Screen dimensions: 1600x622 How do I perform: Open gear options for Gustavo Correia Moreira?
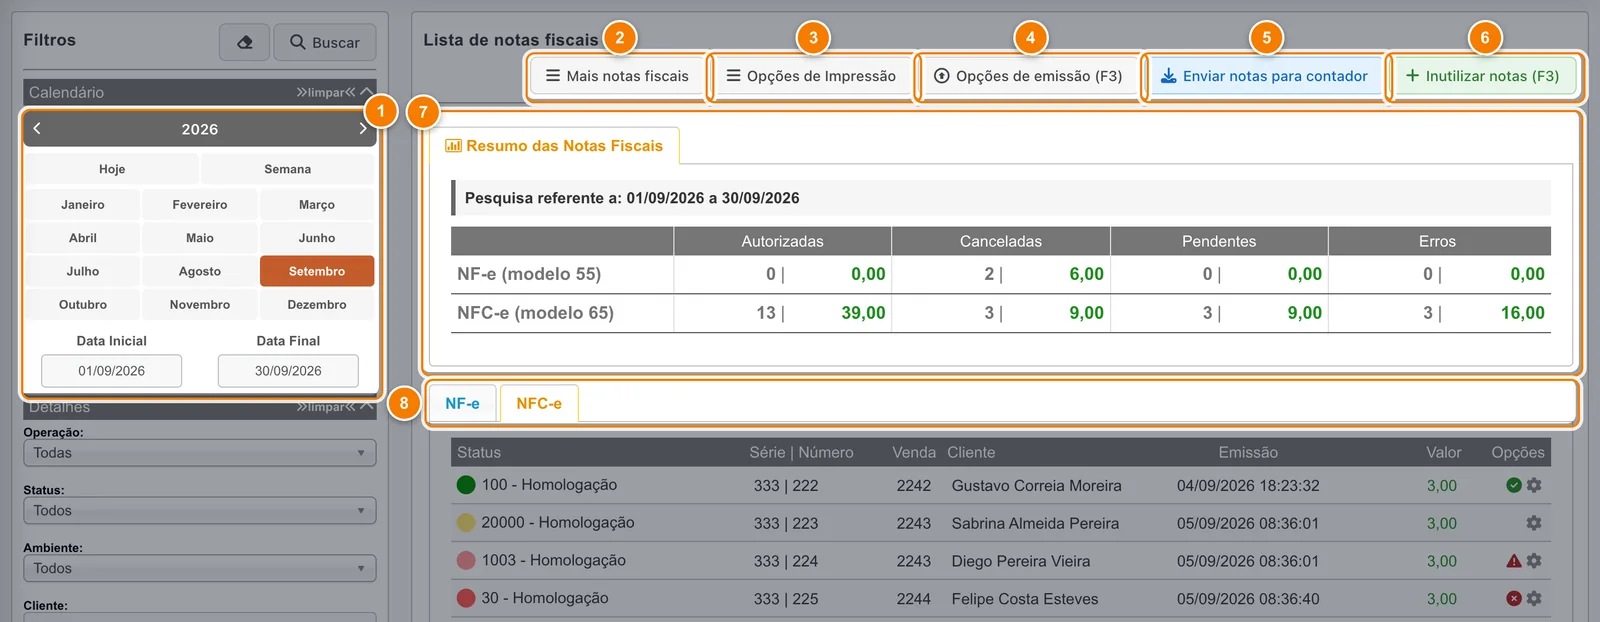click(1534, 485)
